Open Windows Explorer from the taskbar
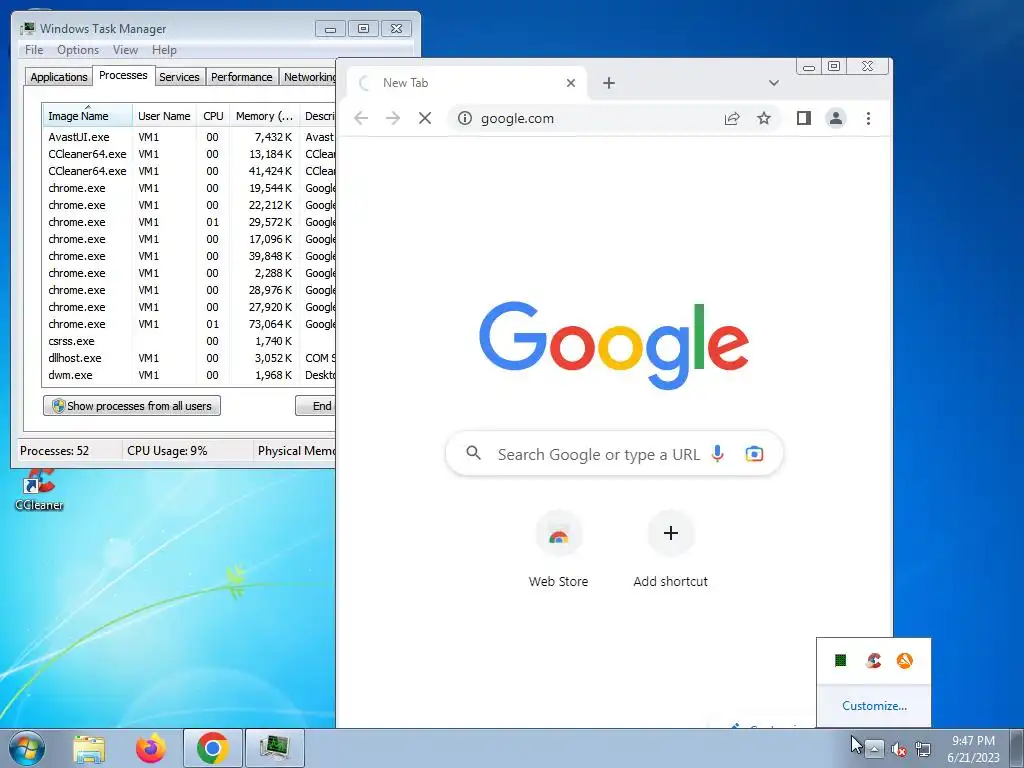This screenshot has width=1024, height=768. coord(89,749)
